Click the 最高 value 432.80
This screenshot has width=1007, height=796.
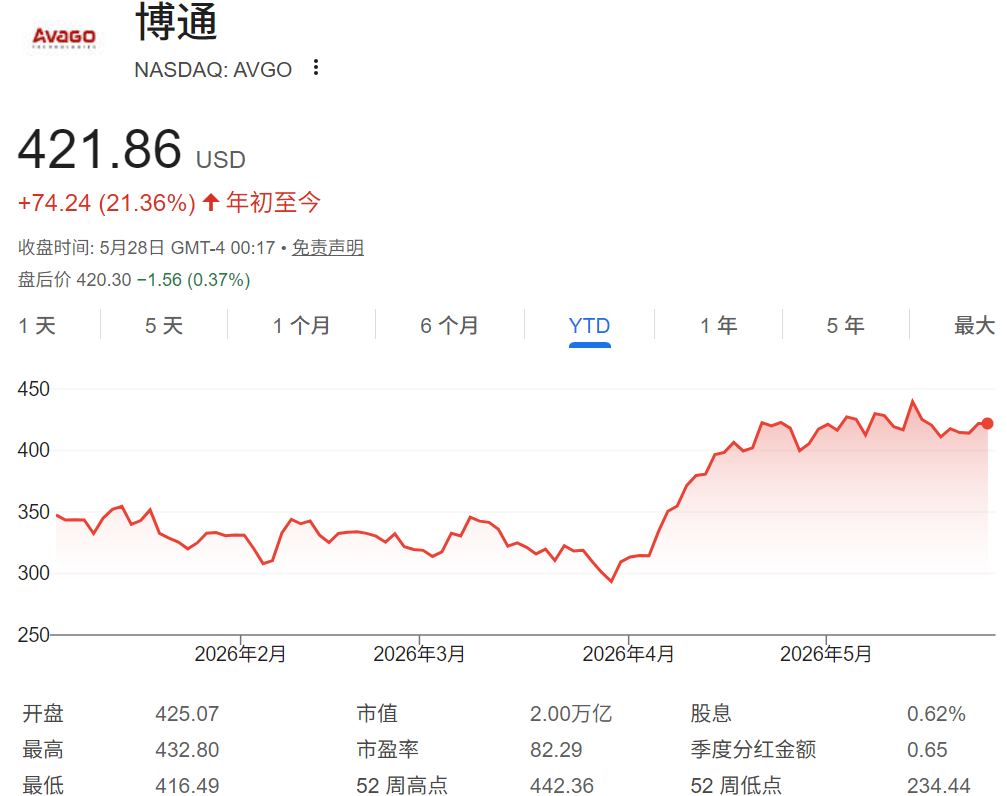click(187, 750)
